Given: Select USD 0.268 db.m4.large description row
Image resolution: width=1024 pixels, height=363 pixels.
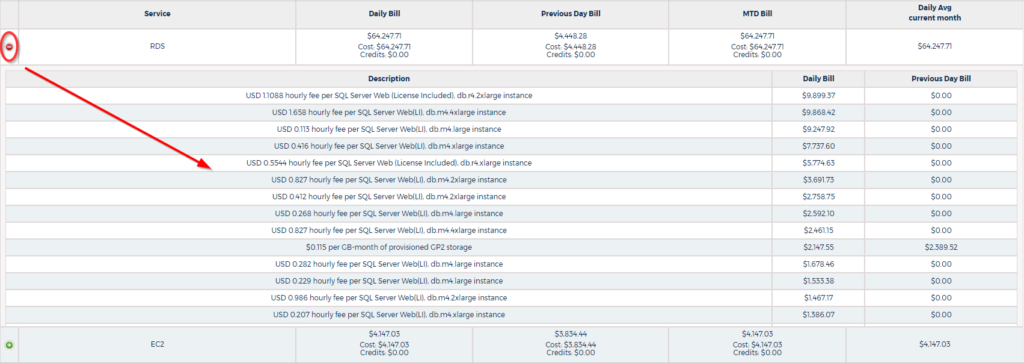Looking at the screenshot, I should click(389, 213).
